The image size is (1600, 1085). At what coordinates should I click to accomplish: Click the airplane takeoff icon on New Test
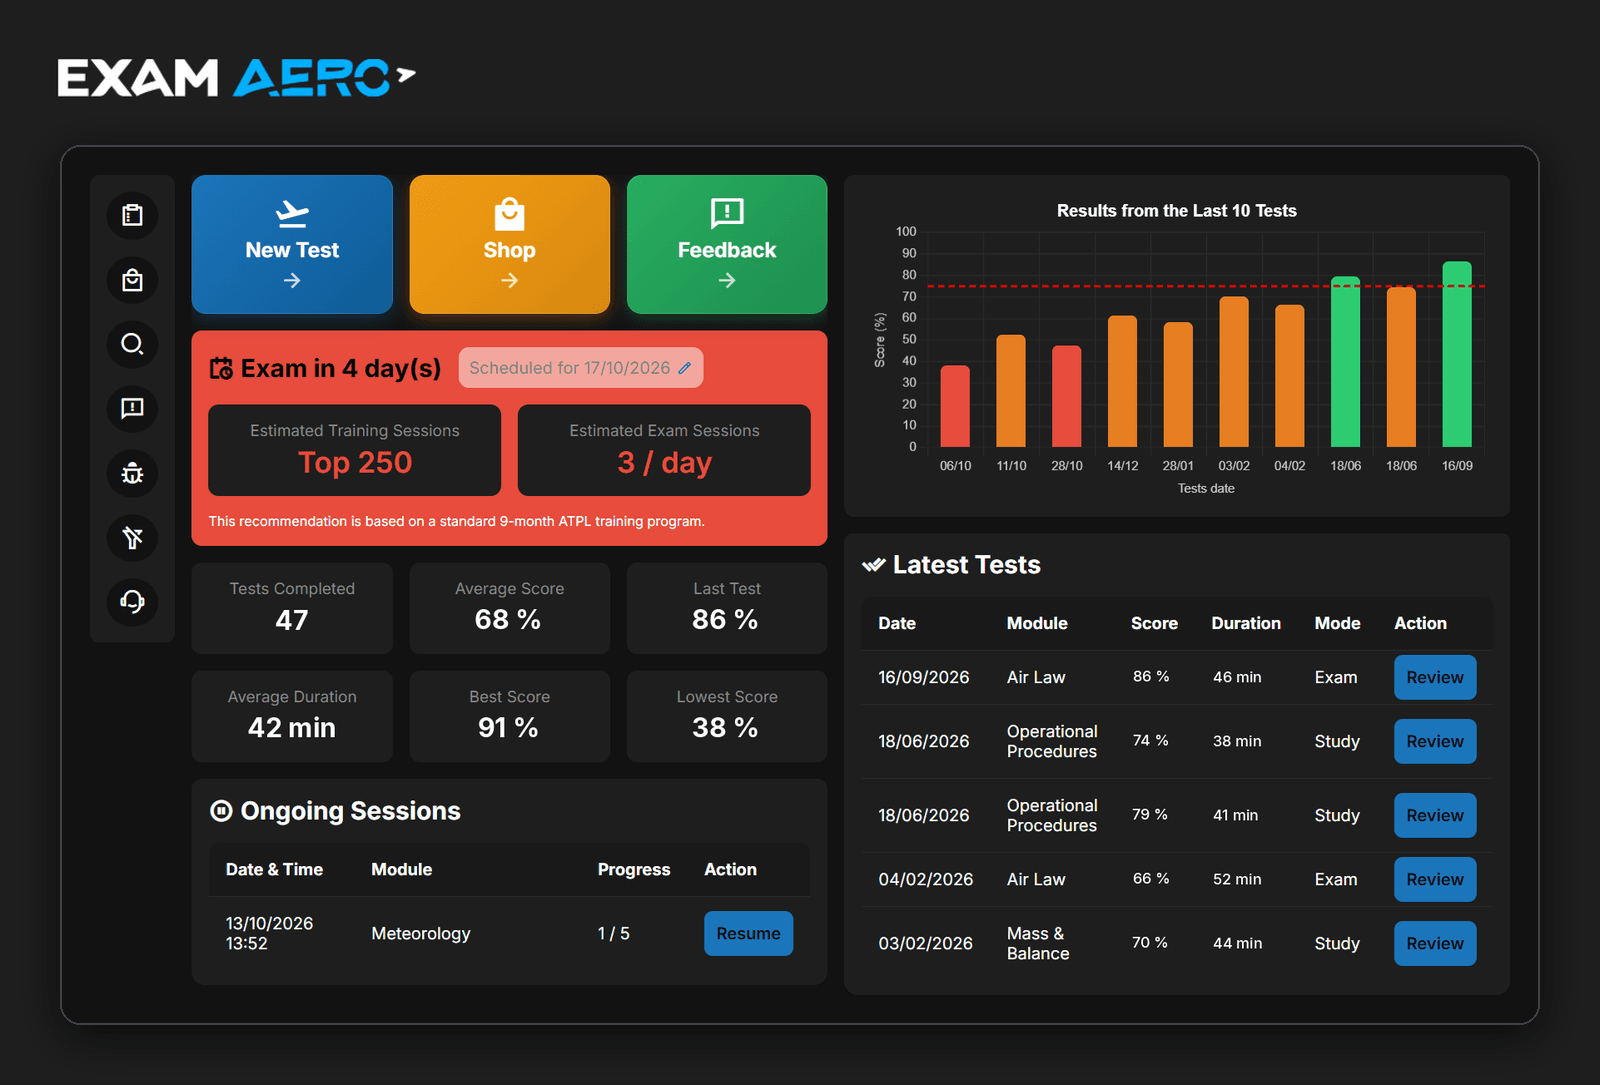coord(292,214)
